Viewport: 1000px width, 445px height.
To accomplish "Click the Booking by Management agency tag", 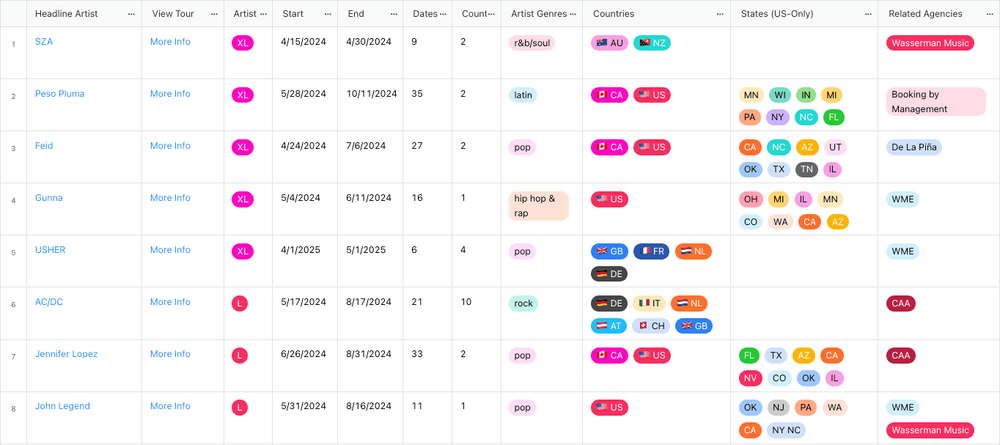I will [x=936, y=101].
